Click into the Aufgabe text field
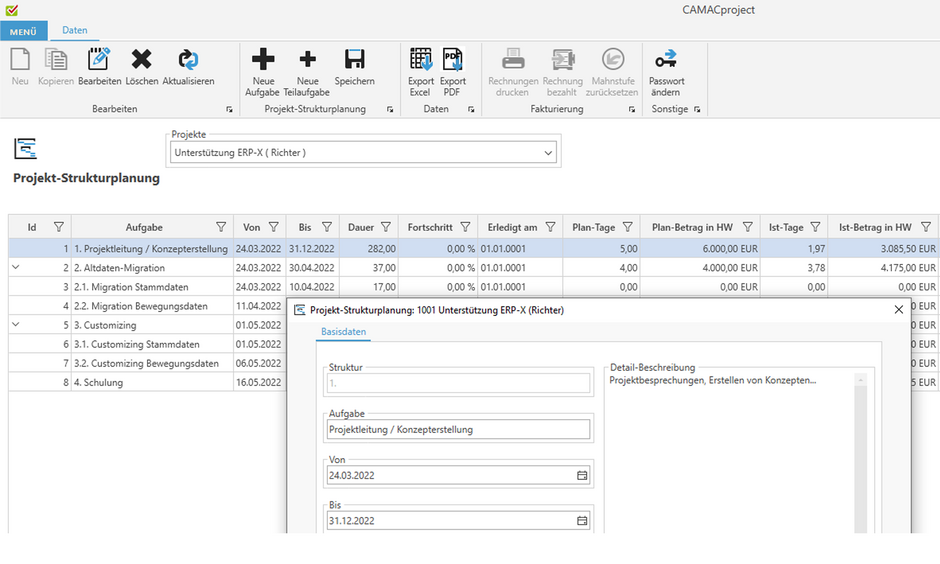The width and height of the screenshot is (940, 564). 458,430
